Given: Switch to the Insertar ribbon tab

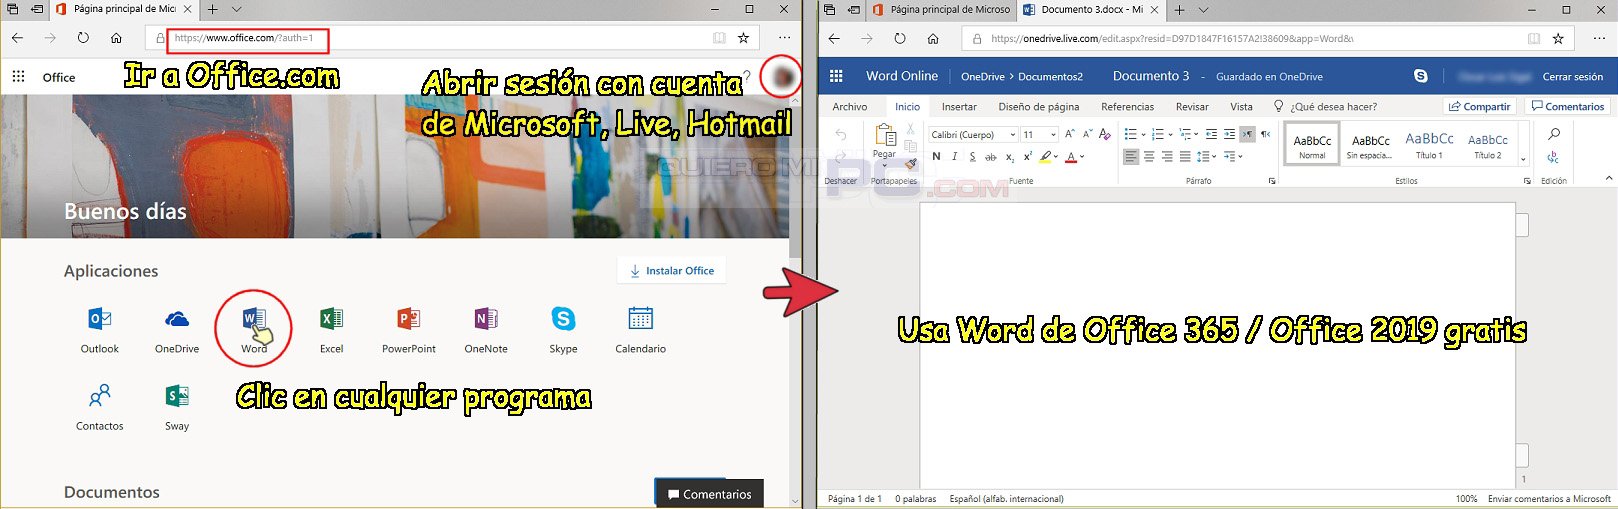Looking at the screenshot, I should pyautogui.click(x=959, y=106).
